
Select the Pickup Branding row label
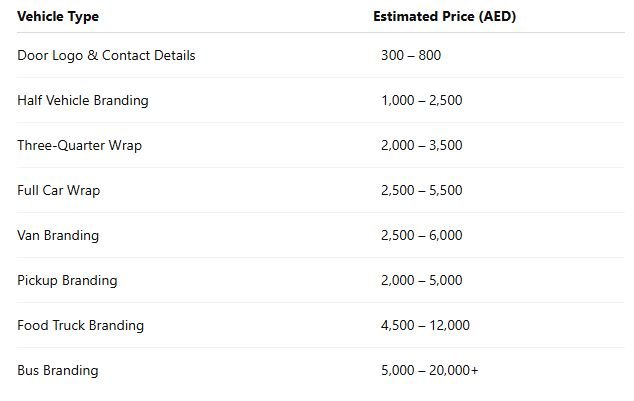[67, 280]
